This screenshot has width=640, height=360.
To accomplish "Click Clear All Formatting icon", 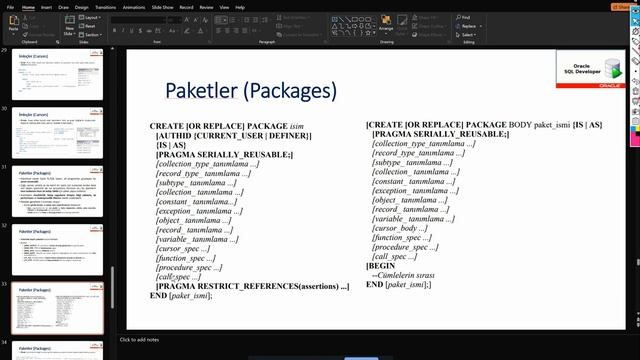I will 205,20.
